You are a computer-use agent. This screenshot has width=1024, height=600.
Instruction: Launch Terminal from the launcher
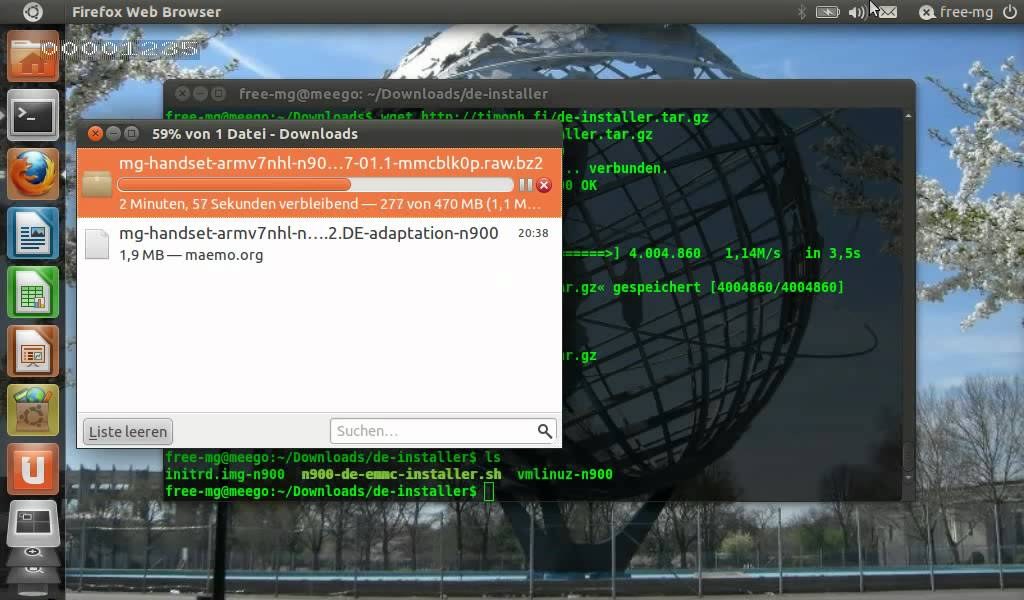(x=33, y=116)
